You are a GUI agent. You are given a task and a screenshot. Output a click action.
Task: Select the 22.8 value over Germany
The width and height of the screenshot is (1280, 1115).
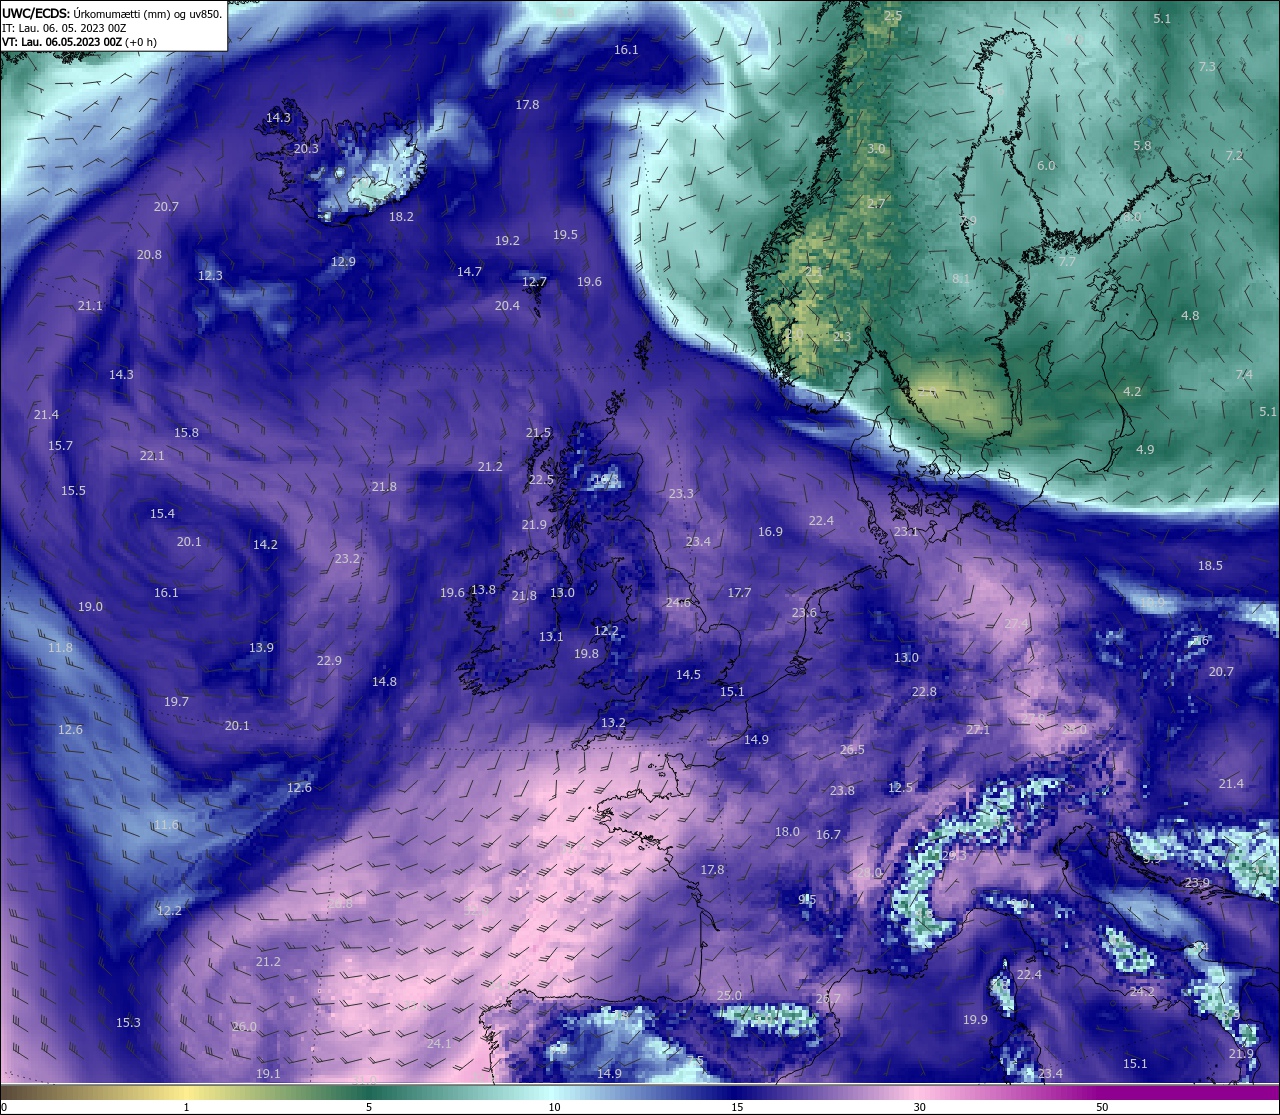924,691
